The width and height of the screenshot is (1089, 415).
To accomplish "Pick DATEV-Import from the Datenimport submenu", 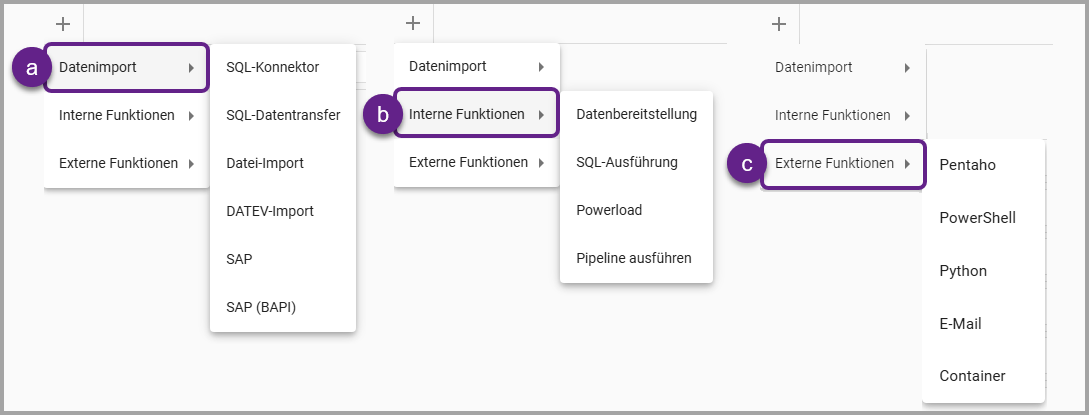I will point(270,211).
